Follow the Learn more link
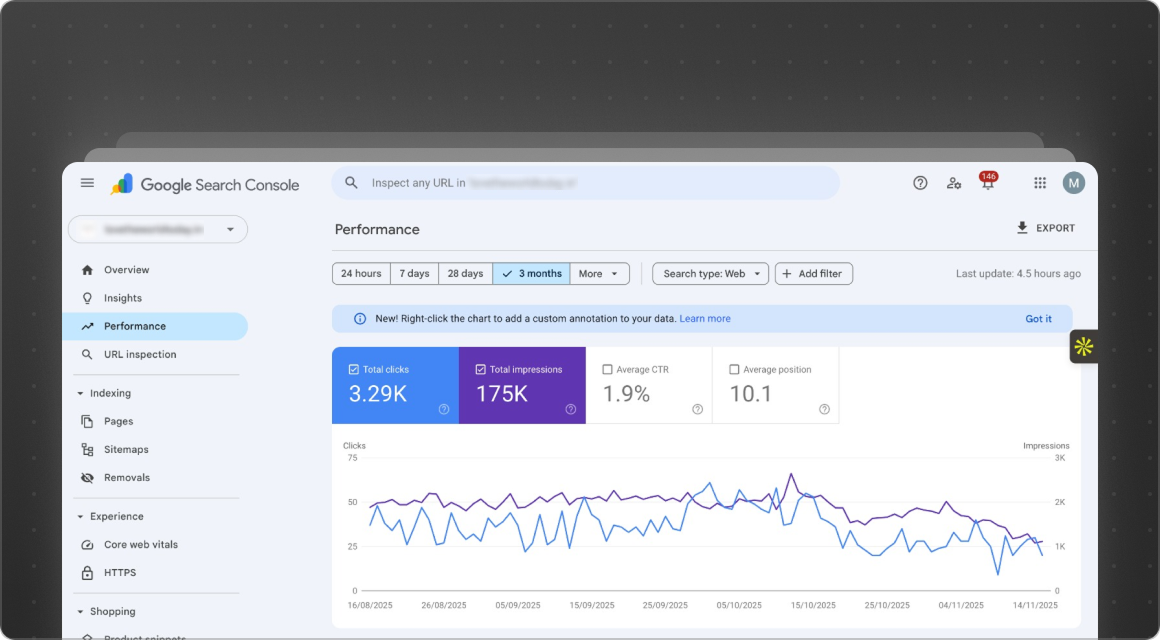This screenshot has height=640, width=1160. click(x=705, y=319)
